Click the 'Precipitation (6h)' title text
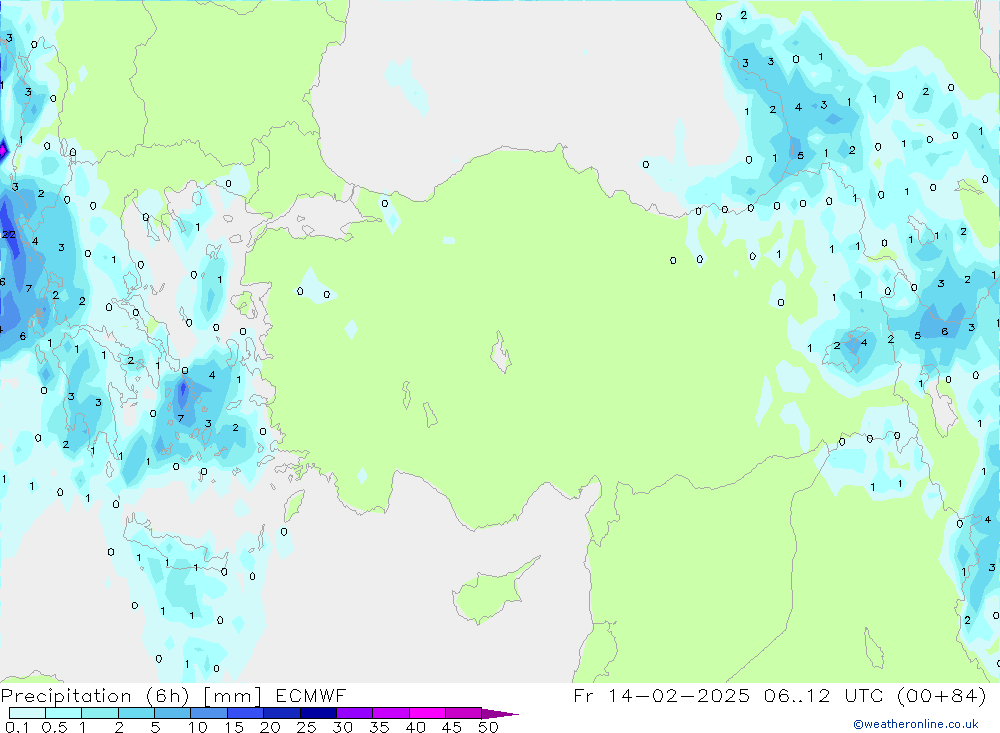The image size is (1000, 733). [95, 696]
